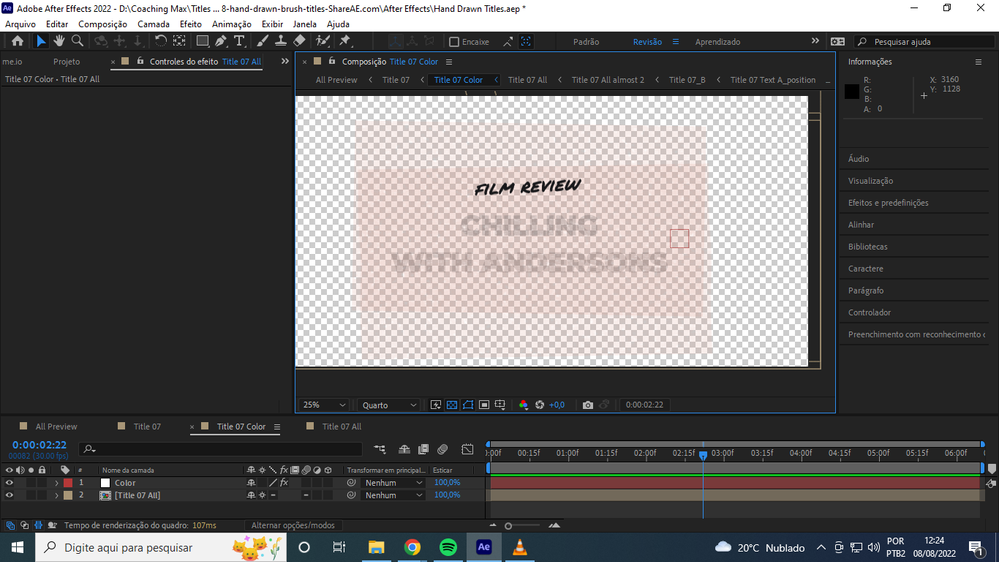999x562 pixels.
Task: Open parent dropdown Nenhum for Title 07 All
Action: coord(393,495)
